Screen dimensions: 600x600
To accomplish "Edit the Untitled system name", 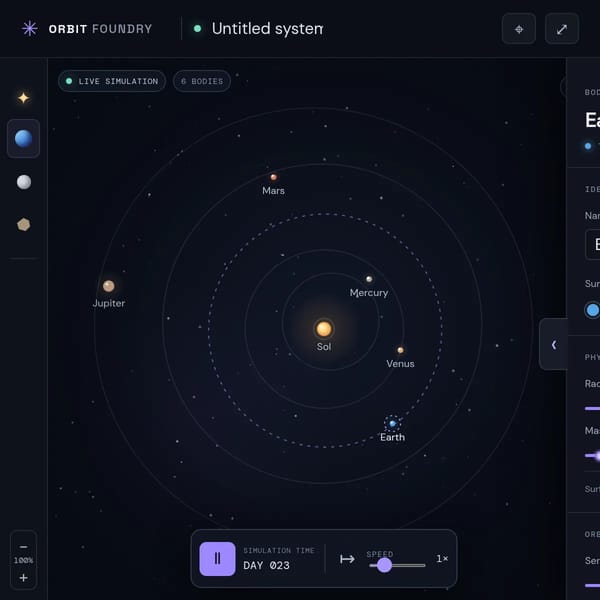I will pyautogui.click(x=267, y=29).
